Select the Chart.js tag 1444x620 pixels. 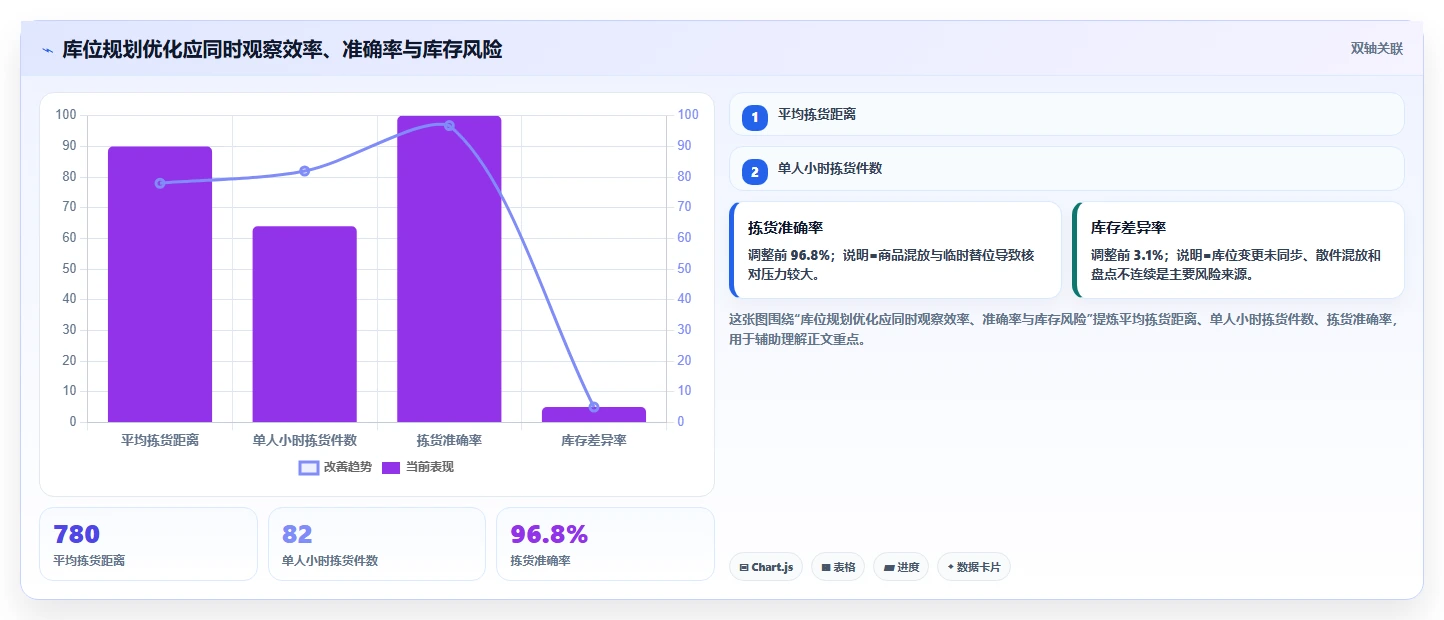(766, 567)
